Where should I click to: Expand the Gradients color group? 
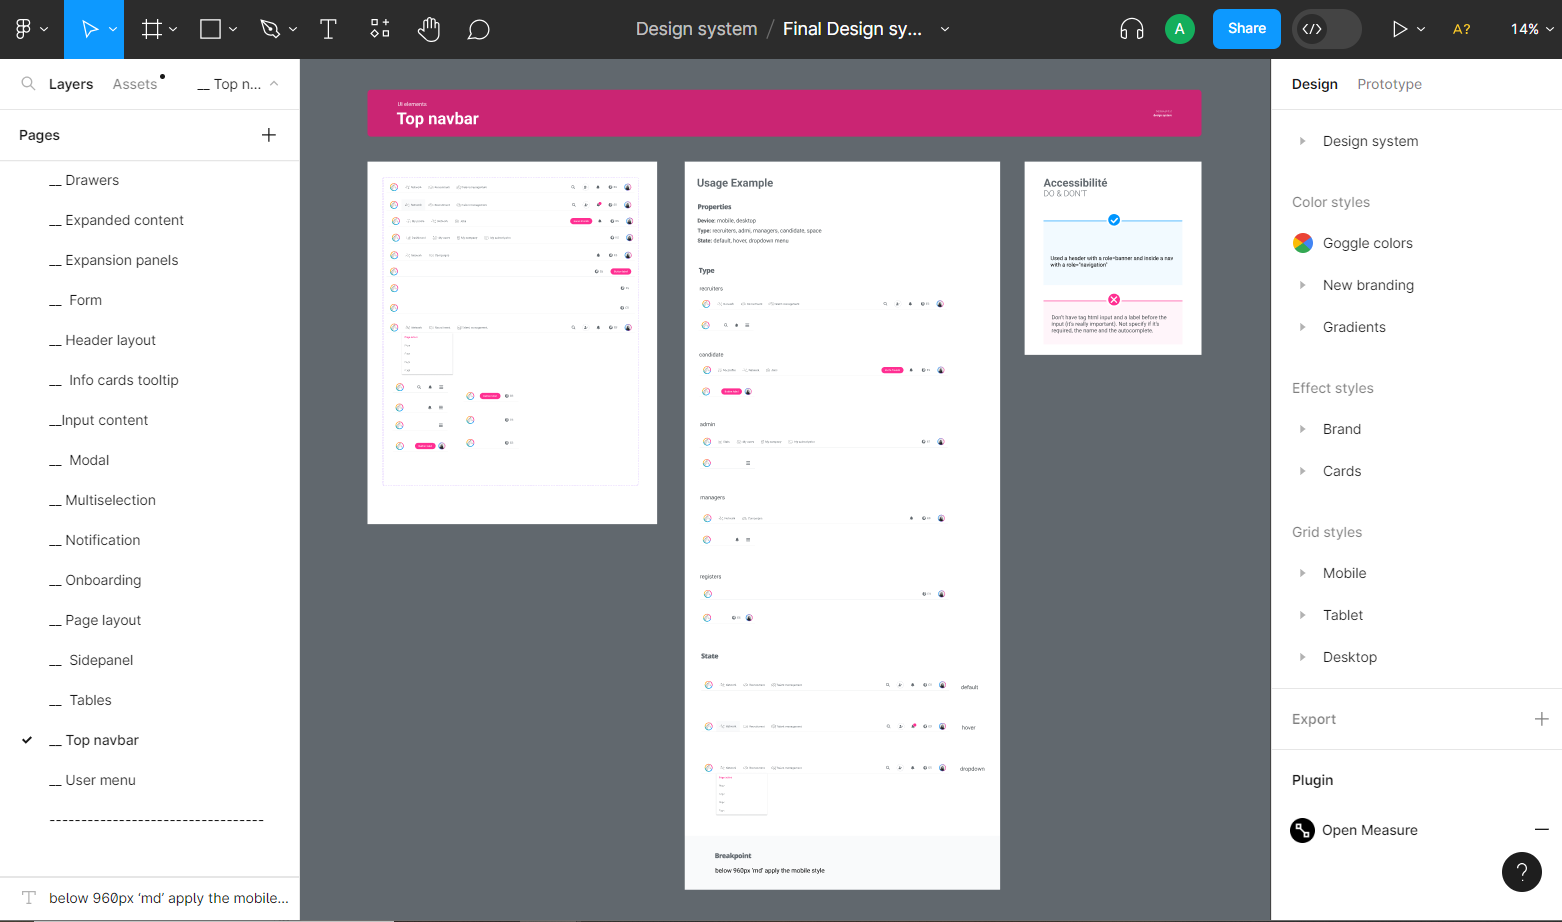(1302, 327)
